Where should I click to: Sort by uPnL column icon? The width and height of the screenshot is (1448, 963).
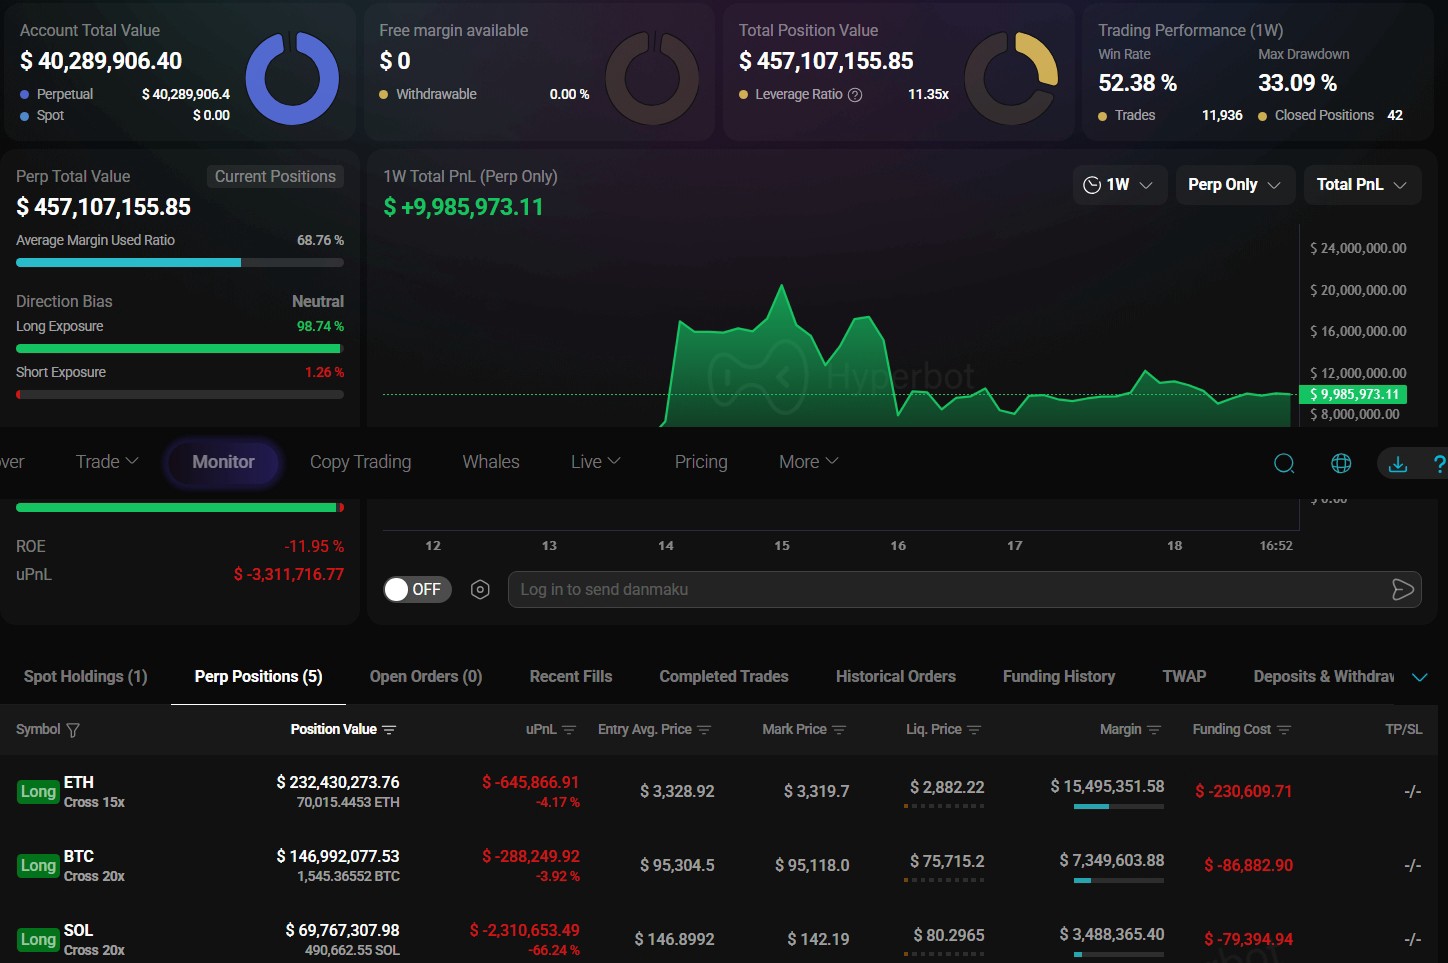[x=569, y=730]
